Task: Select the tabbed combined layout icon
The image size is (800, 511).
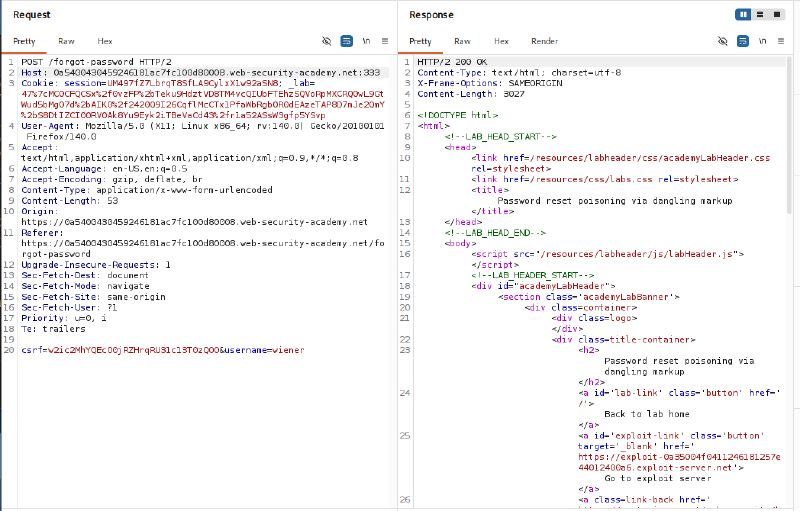Action: click(777, 14)
